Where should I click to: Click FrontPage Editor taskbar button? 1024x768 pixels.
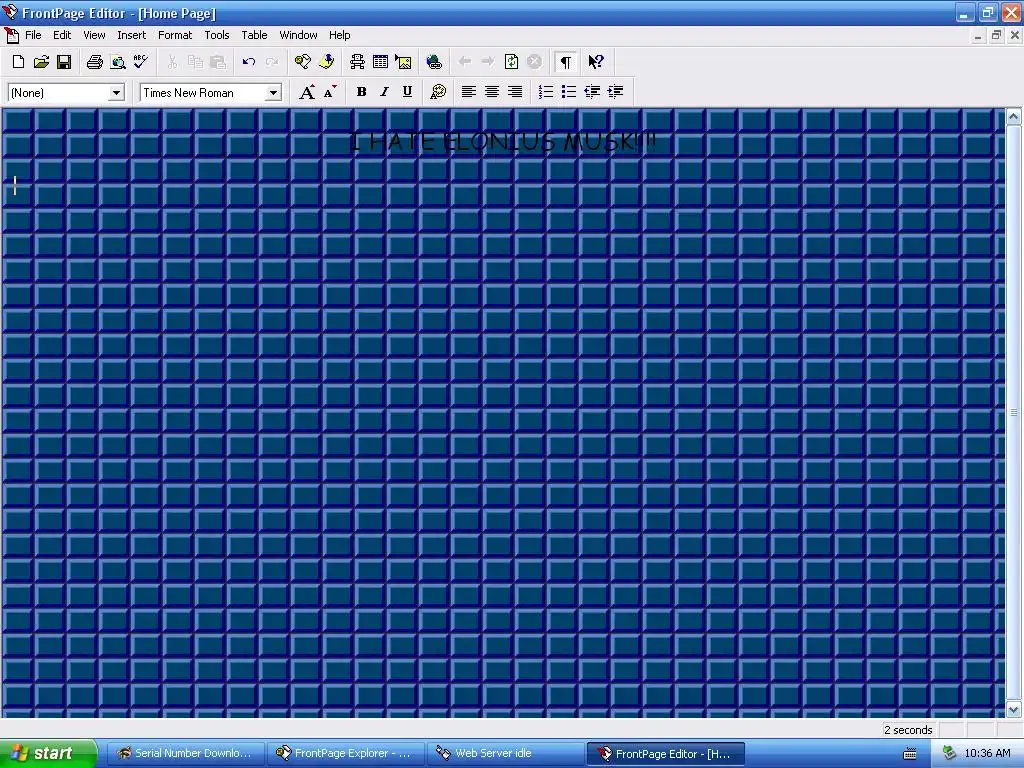[666, 754]
